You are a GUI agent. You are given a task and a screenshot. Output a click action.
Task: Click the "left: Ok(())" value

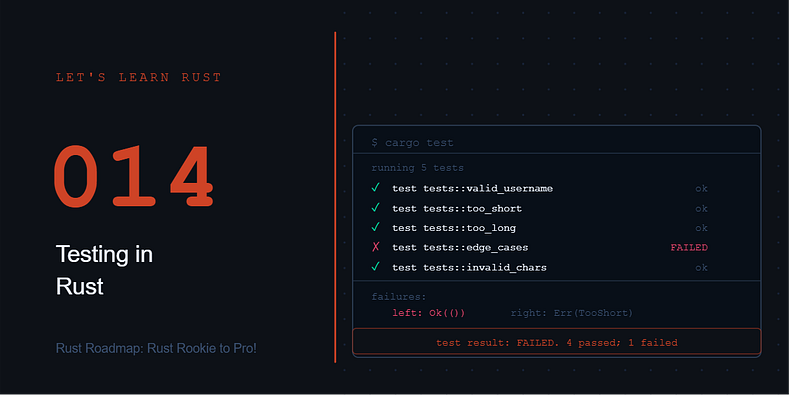[429, 313]
